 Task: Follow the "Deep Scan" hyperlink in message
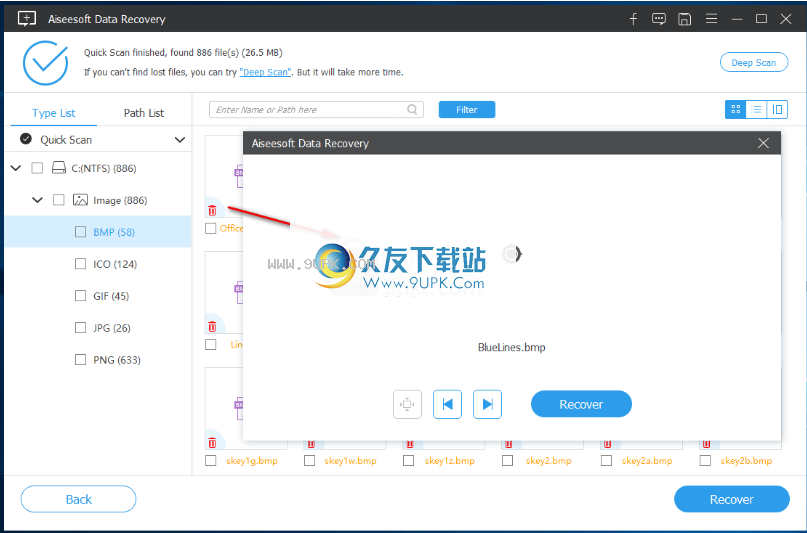[x=265, y=72]
